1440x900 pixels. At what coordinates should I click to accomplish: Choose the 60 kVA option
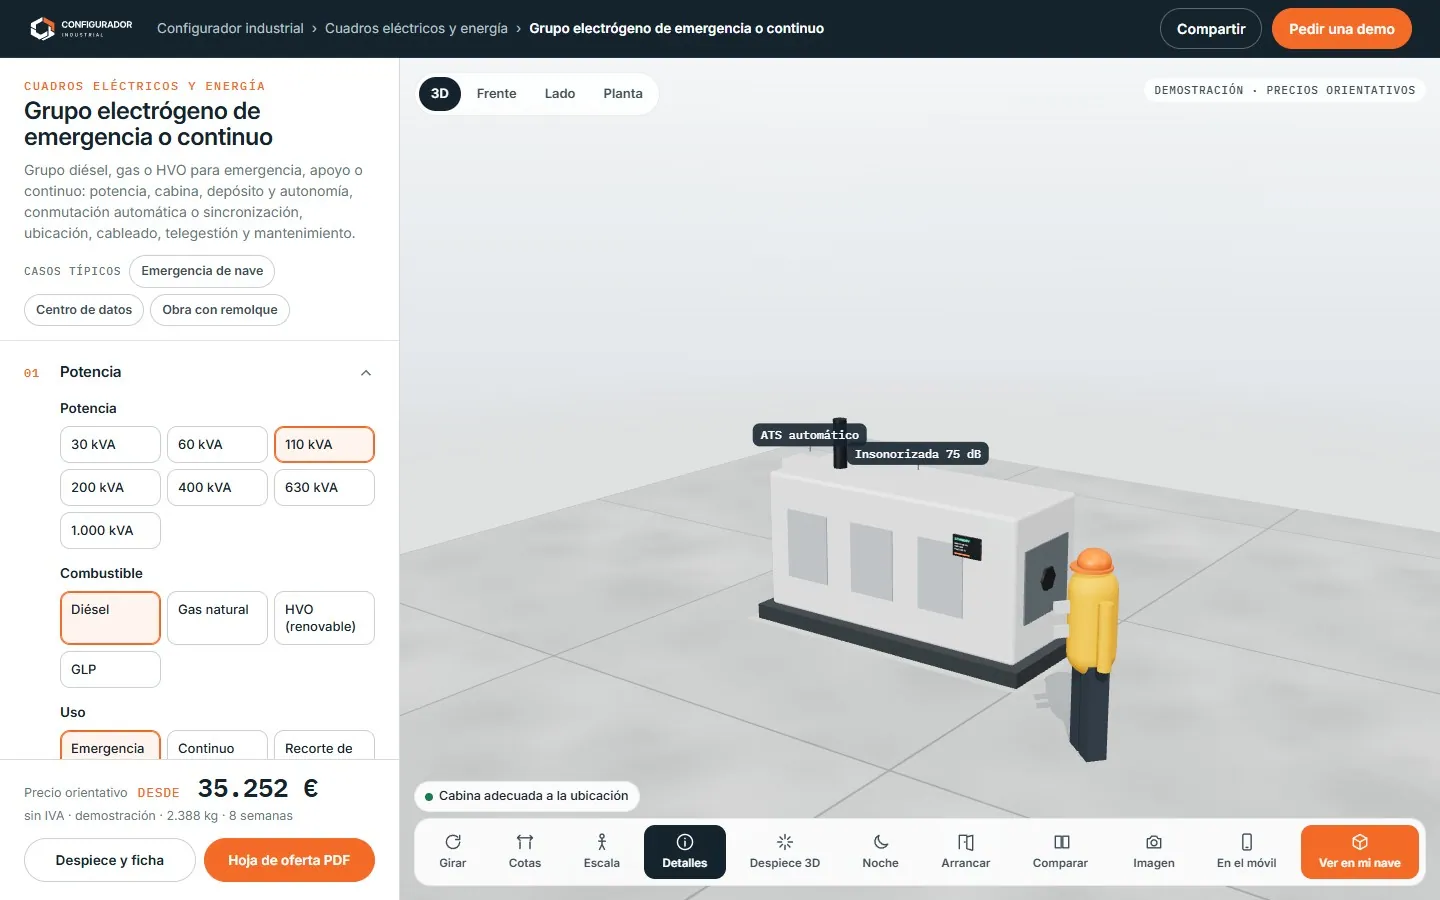[217, 445]
